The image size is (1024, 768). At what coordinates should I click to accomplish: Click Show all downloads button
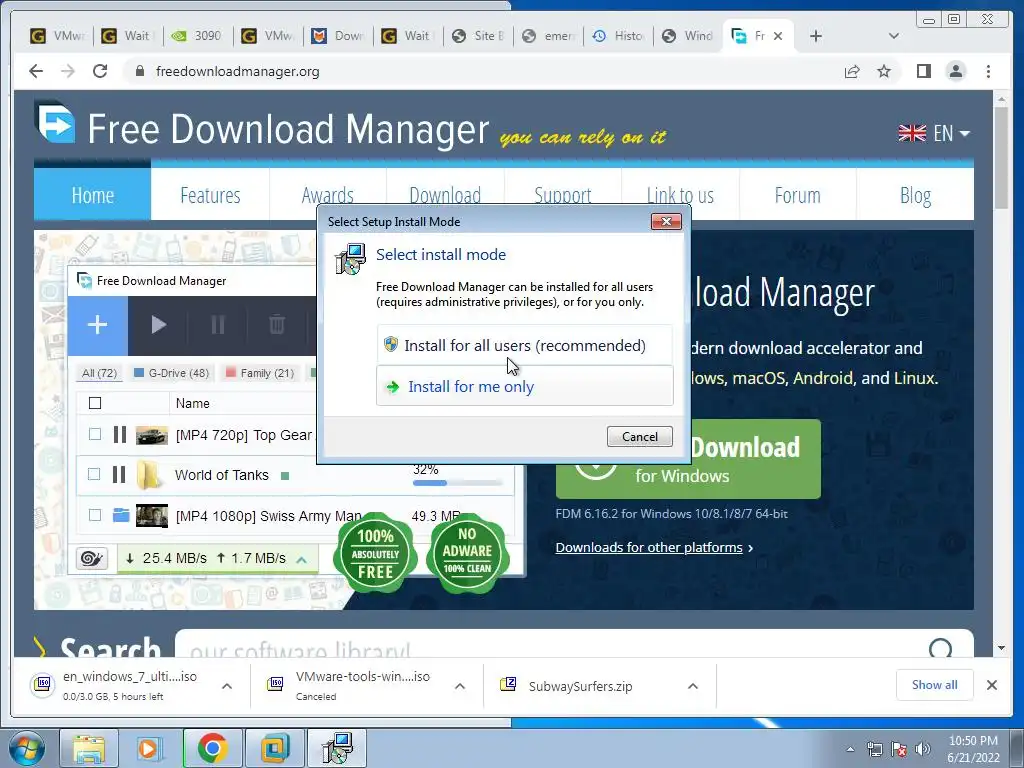[935, 685]
